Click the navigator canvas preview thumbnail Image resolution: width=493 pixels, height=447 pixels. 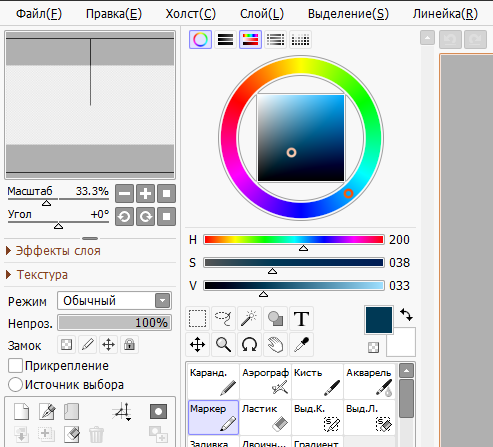tap(90, 105)
